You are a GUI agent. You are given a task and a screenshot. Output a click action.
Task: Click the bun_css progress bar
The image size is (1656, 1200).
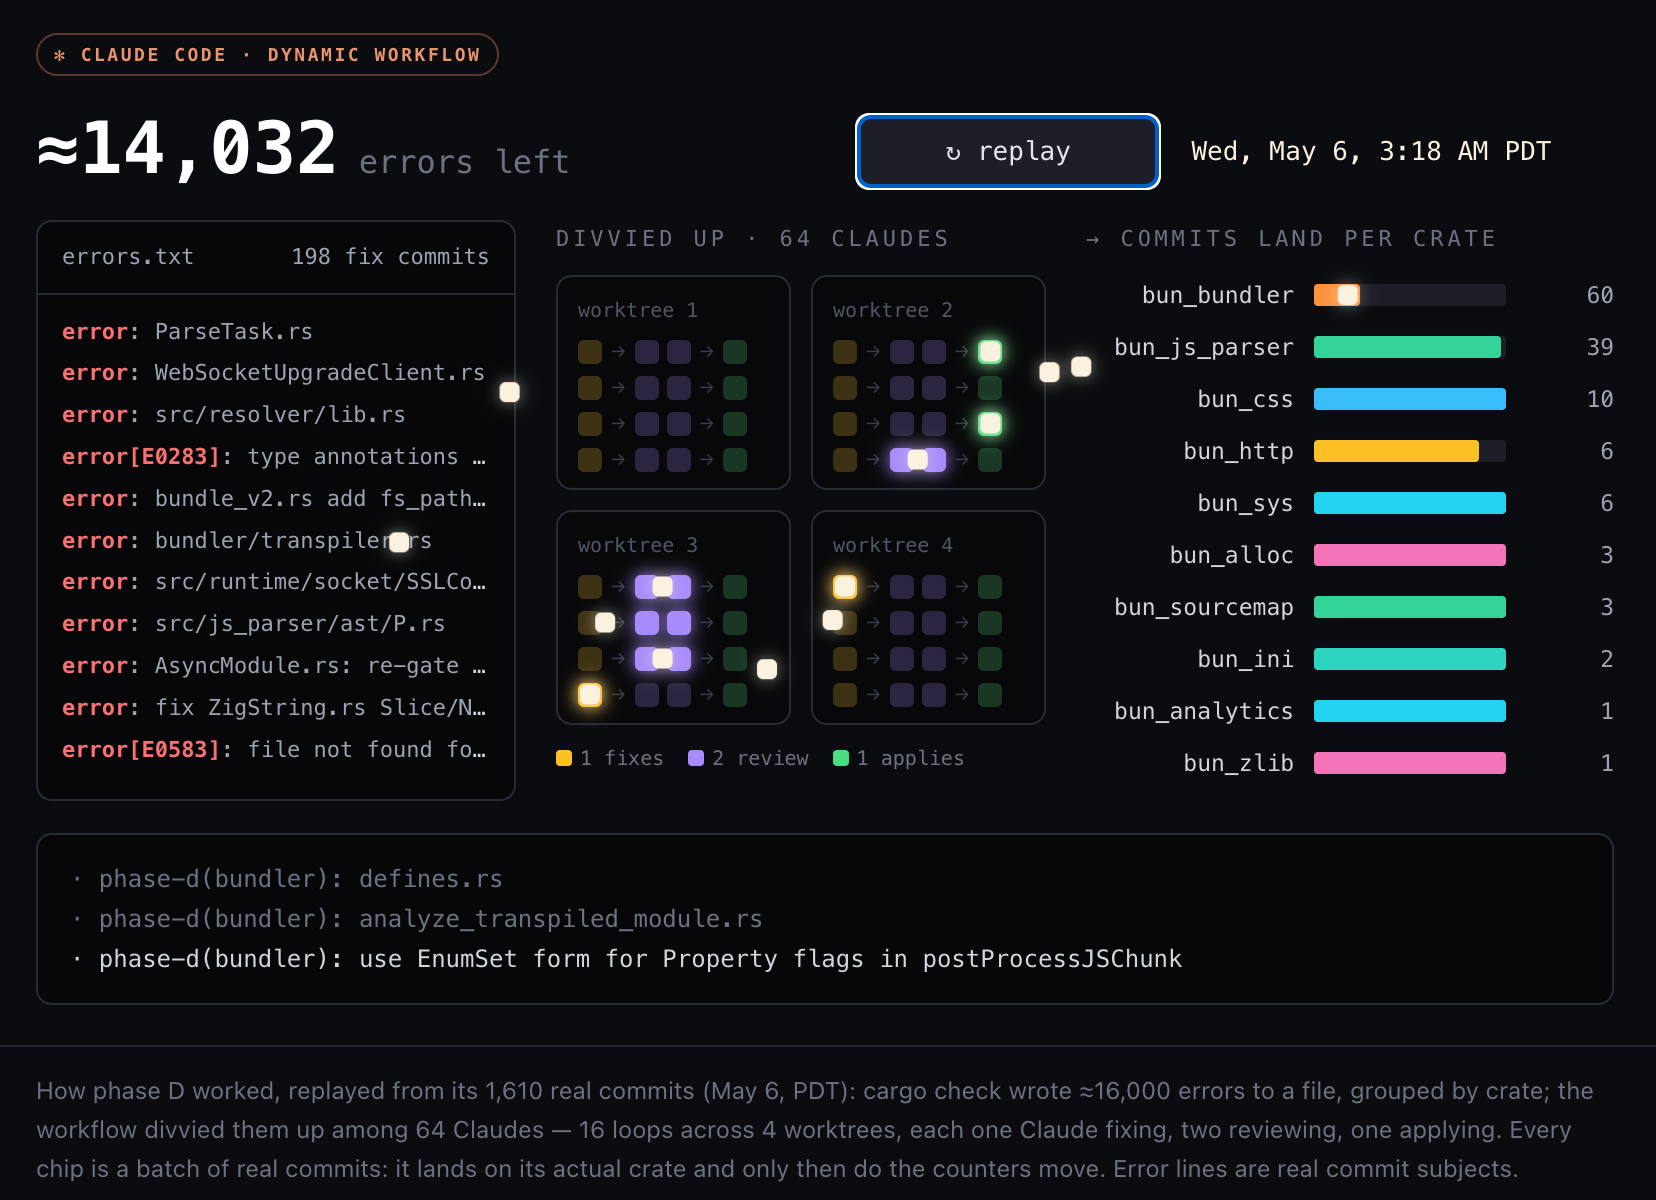(1409, 399)
